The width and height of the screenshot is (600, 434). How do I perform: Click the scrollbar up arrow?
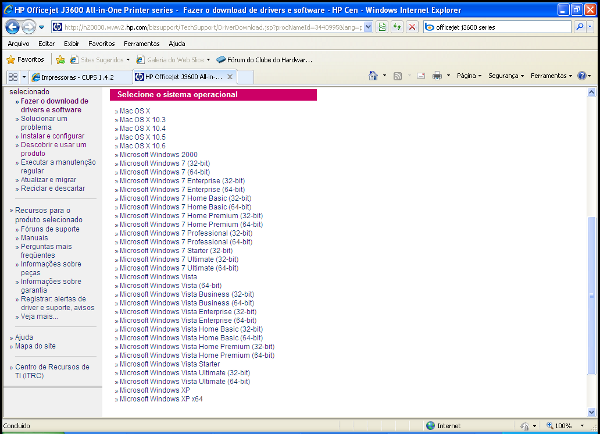(591, 92)
